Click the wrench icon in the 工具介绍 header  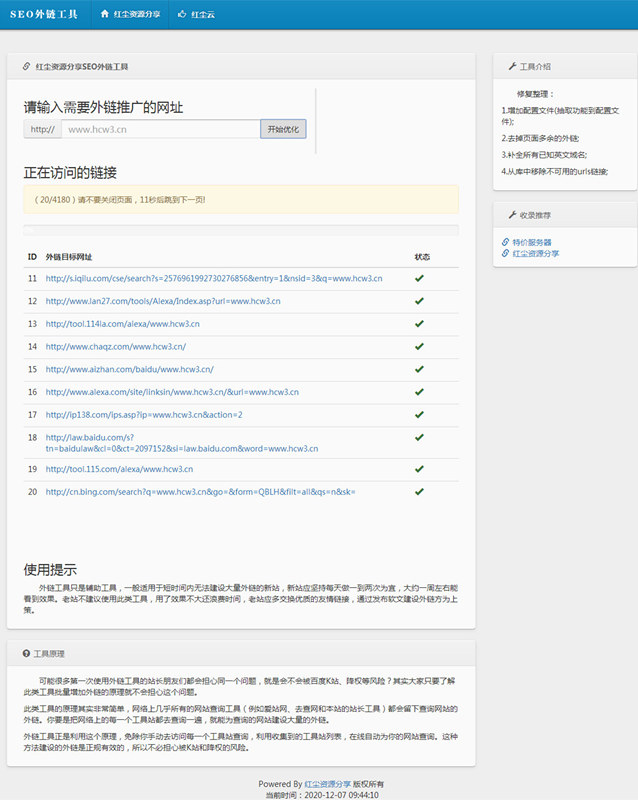coord(512,66)
